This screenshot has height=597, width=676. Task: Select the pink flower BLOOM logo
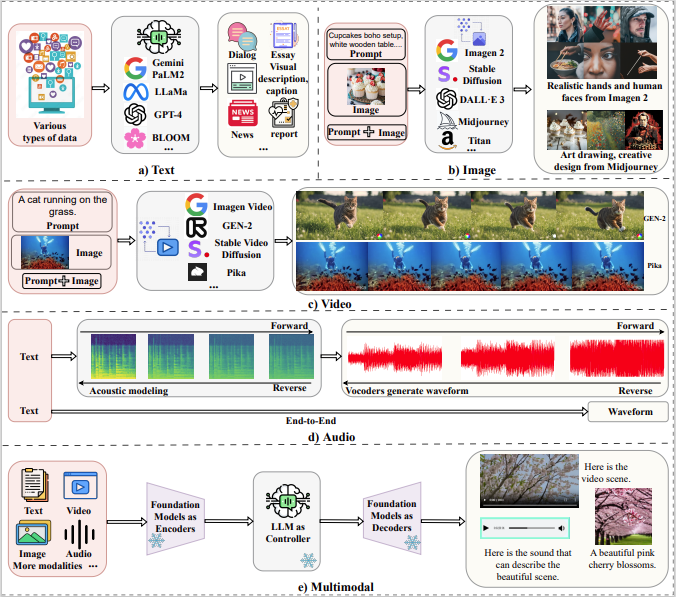pos(135,138)
